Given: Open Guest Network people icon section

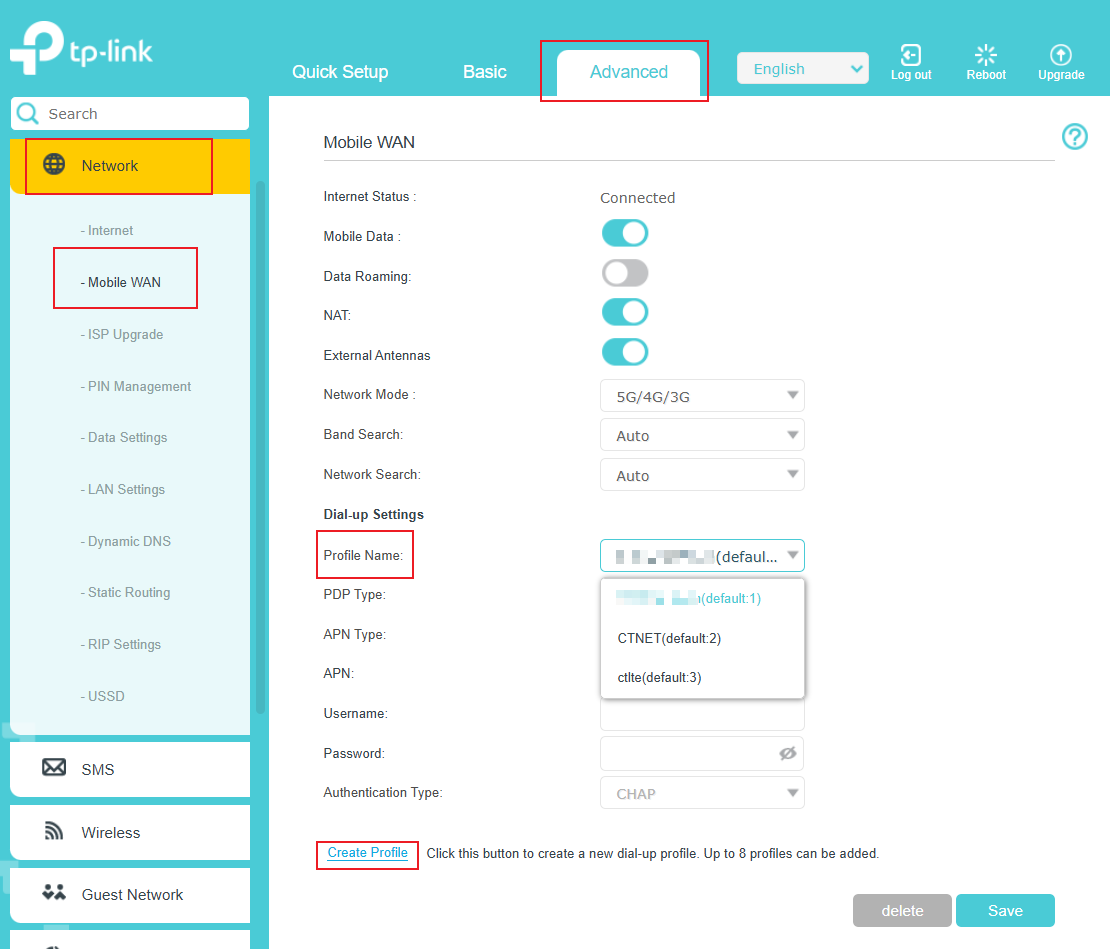Looking at the screenshot, I should (x=54, y=894).
